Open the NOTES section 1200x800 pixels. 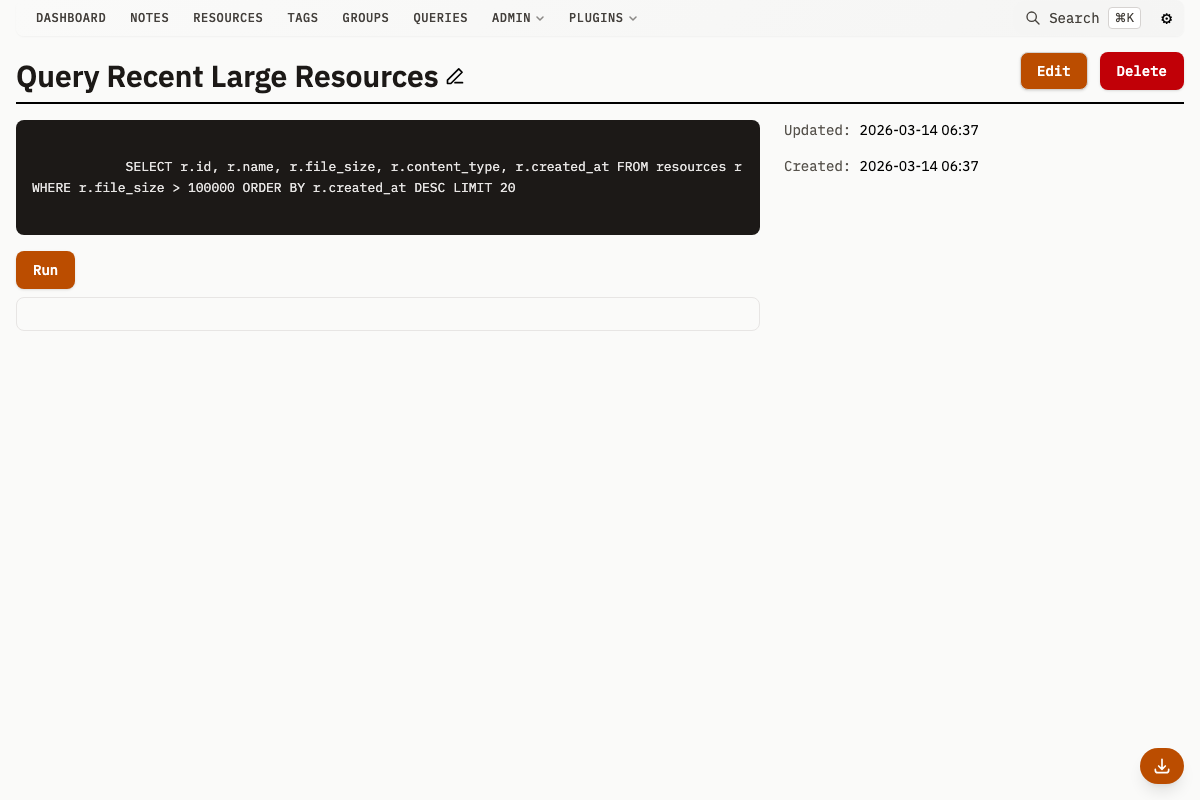tap(149, 17)
